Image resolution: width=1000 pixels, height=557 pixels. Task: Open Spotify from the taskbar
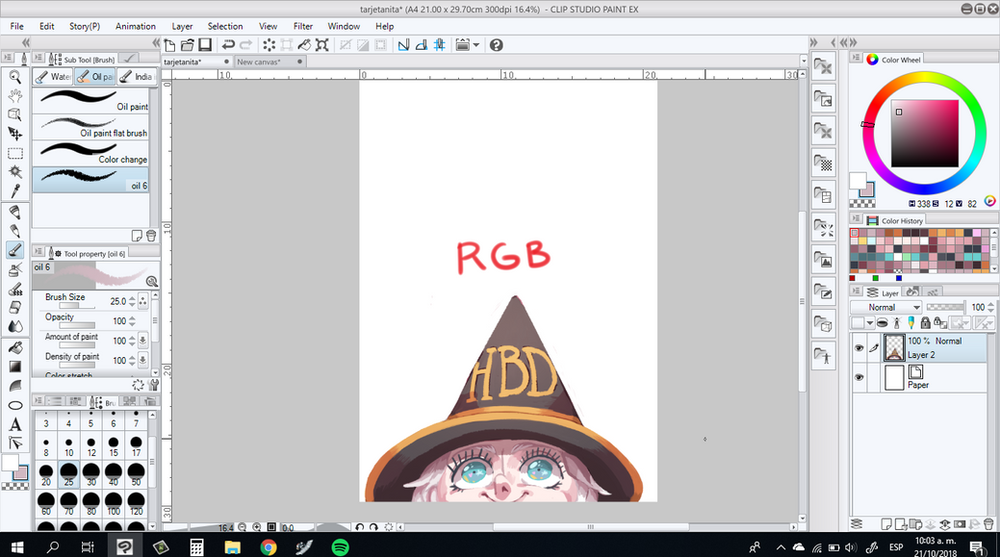pos(340,547)
